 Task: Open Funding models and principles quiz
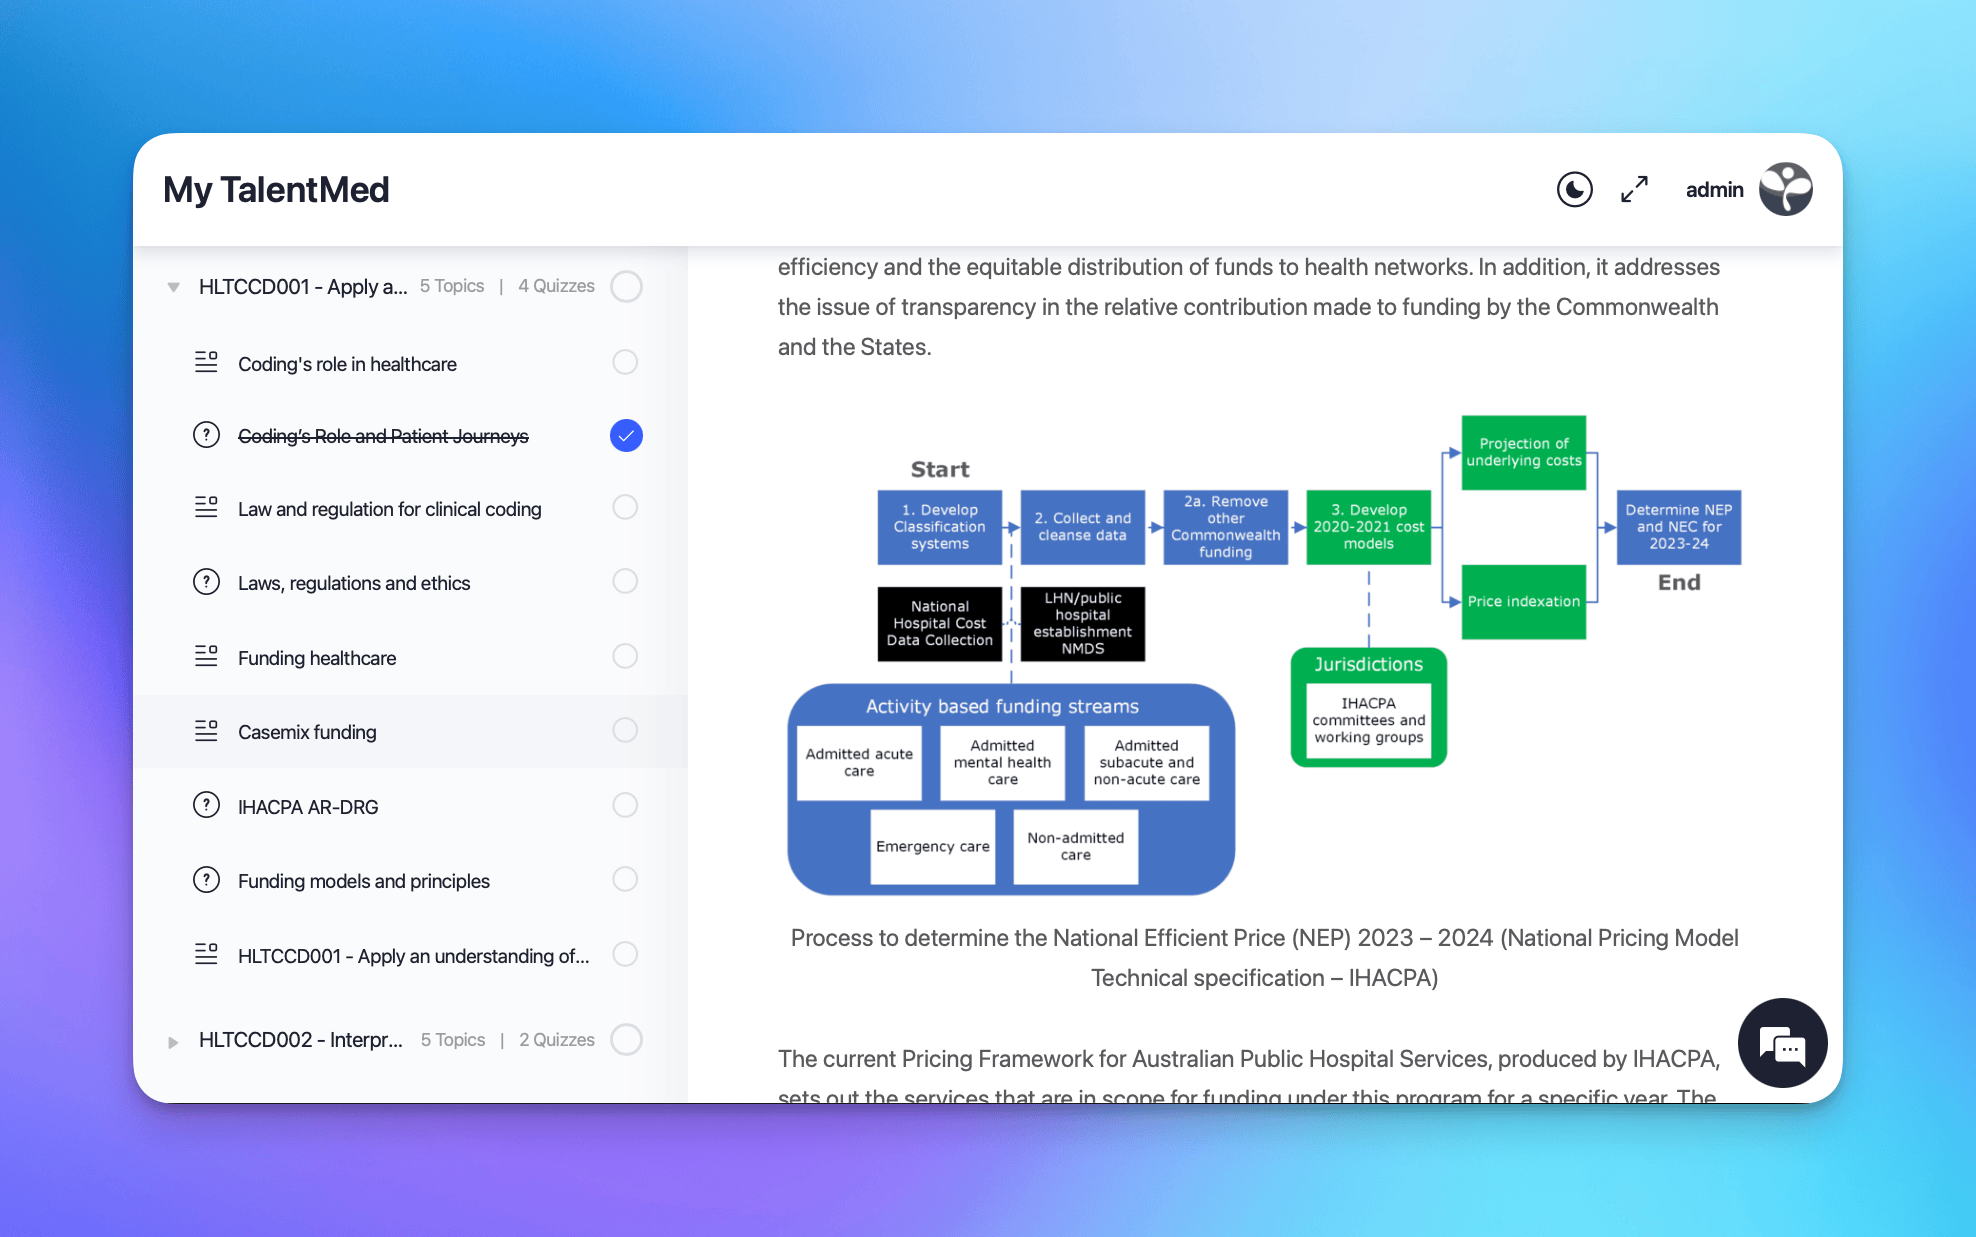click(363, 881)
